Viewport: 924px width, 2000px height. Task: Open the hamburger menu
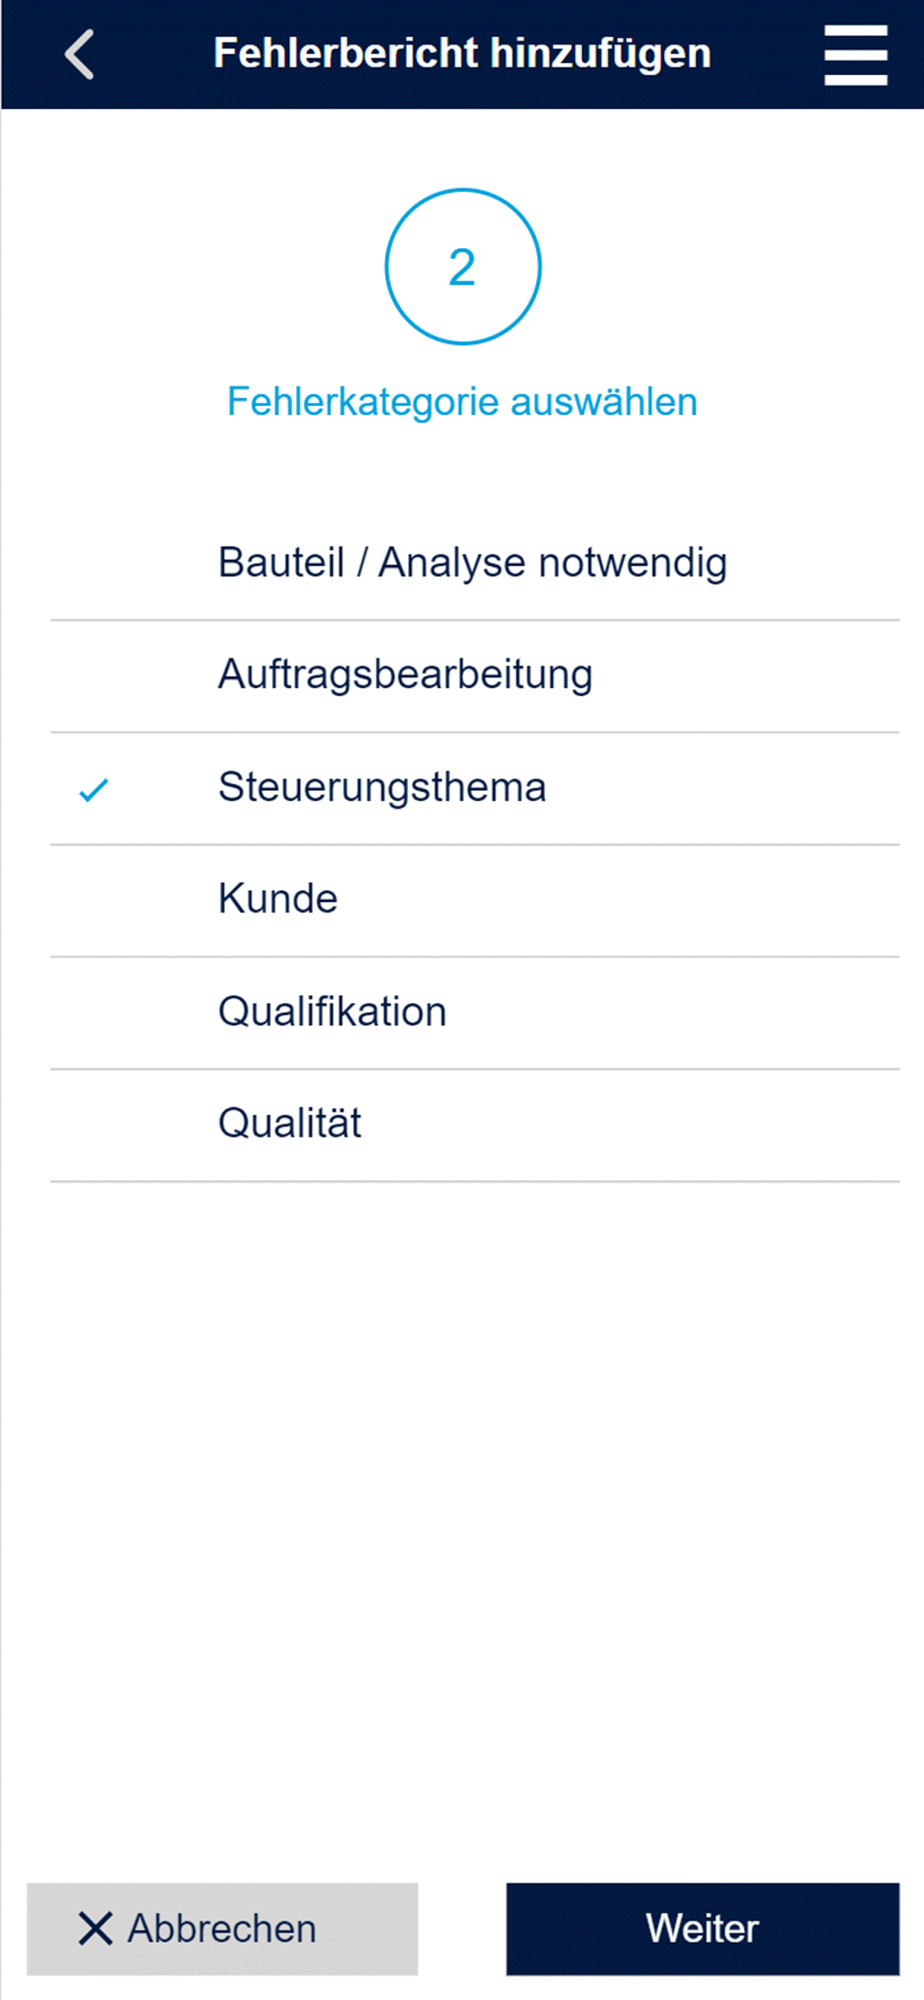tap(855, 55)
